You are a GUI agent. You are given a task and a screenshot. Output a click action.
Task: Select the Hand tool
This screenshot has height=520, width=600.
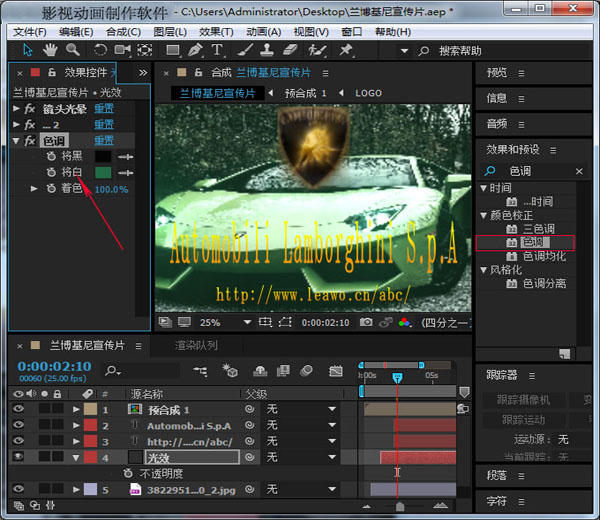[x=50, y=50]
